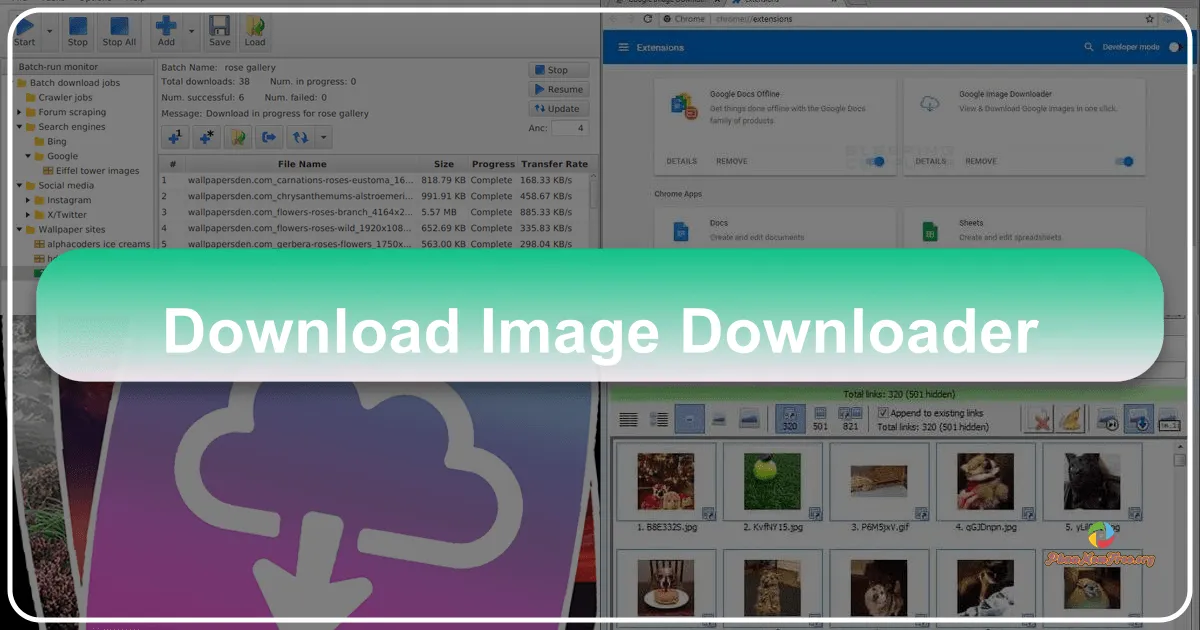Select the KvfNY15.jpg thumbnail
The image size is (1200, 630).
(774, 484)
